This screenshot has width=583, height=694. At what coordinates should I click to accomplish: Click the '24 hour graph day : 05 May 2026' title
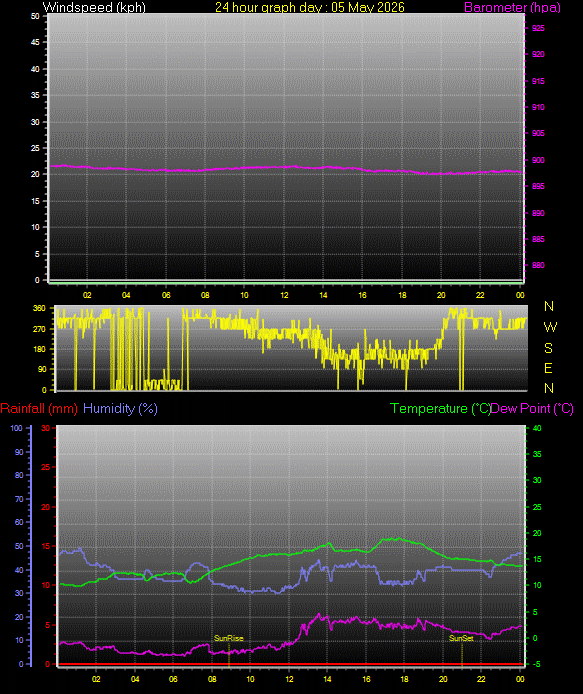tap(309, 7)
